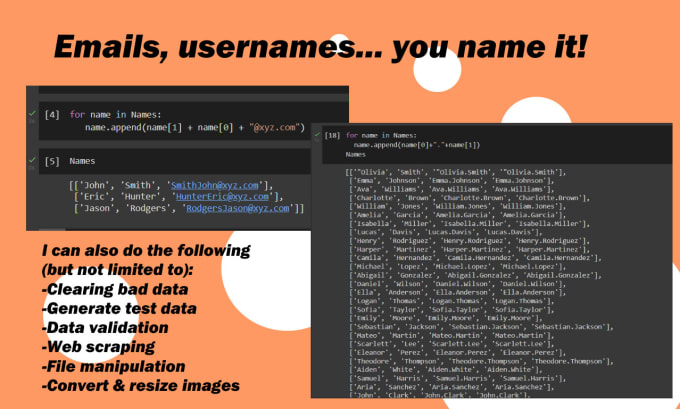Click the "Emails, usernames... you name it!" headline

pos(320,47)
